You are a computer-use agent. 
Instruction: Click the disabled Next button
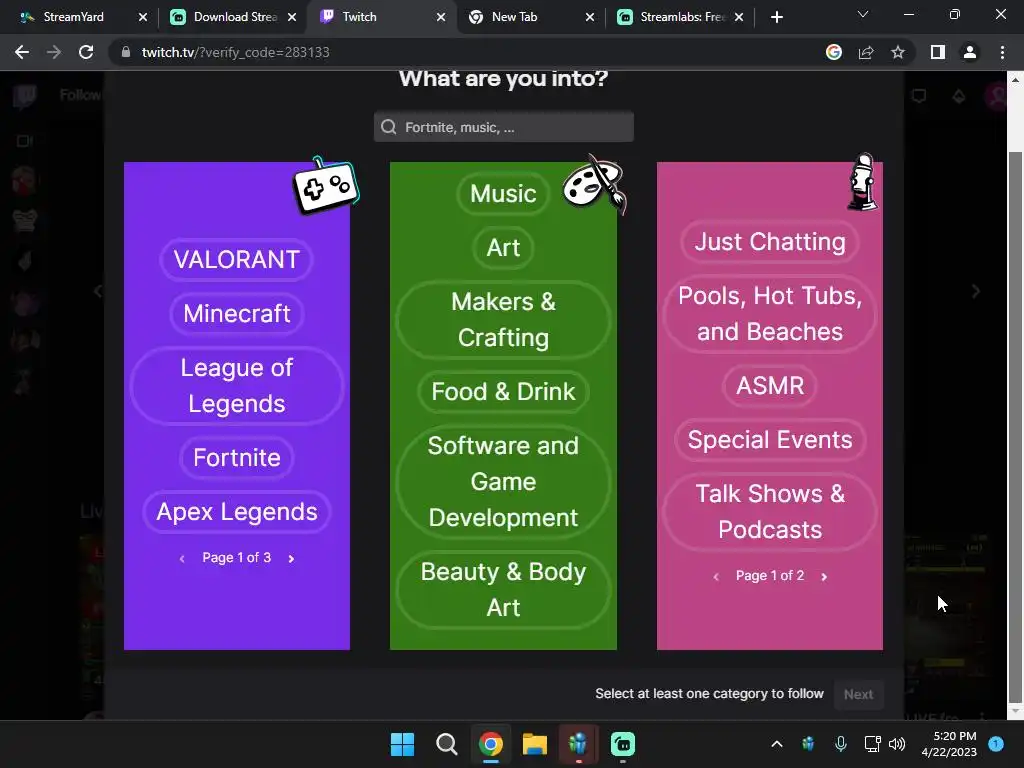858,694
